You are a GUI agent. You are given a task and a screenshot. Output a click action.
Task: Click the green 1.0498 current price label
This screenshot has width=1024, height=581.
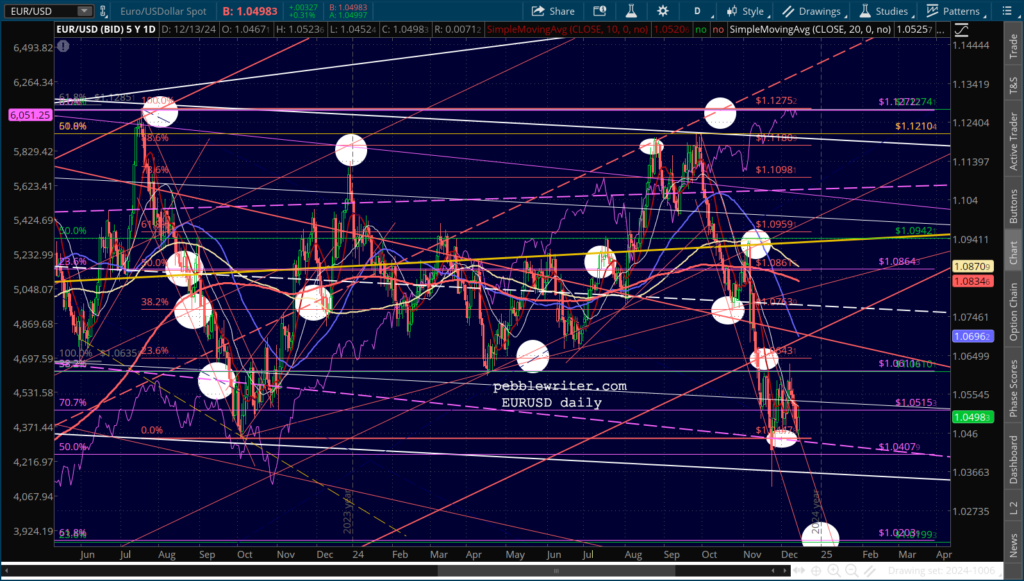(973, 417)
